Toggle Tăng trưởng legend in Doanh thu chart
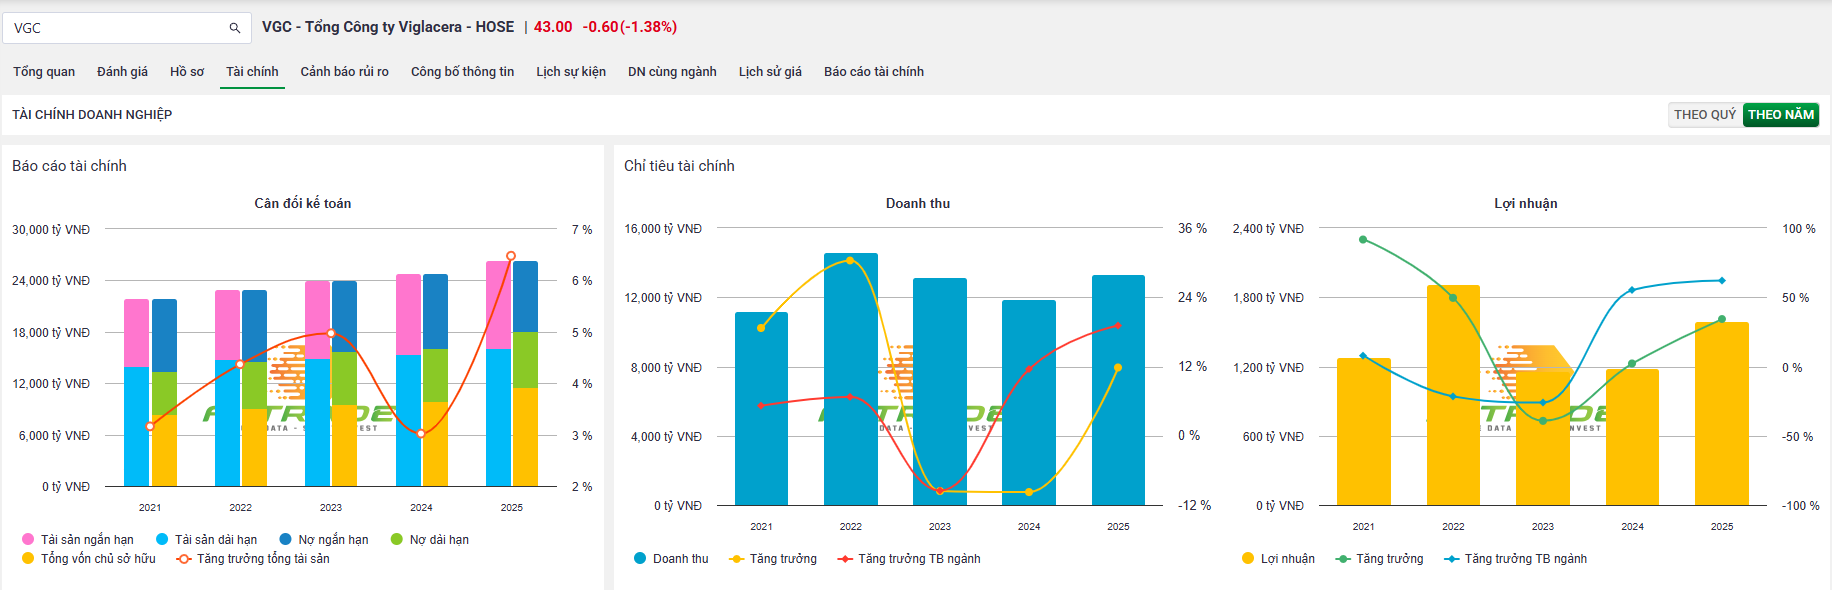 pyautogui.click(x=773, y=559)
